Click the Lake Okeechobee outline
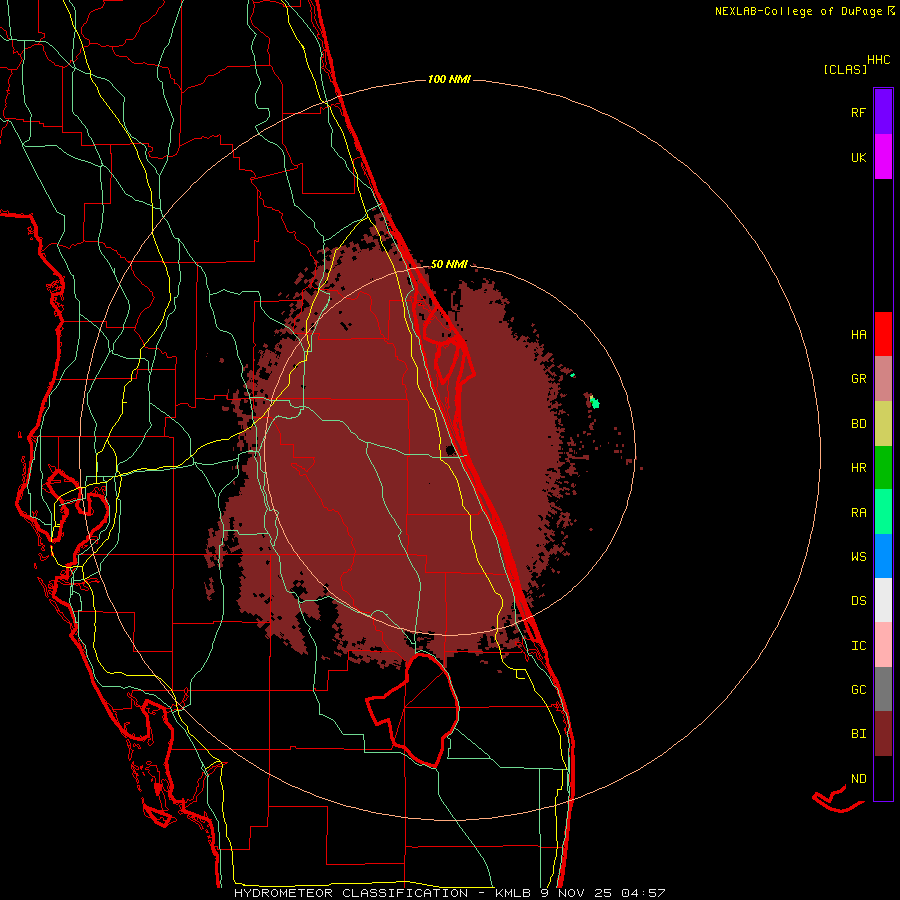900x900 pixels. tap(413, 709)
